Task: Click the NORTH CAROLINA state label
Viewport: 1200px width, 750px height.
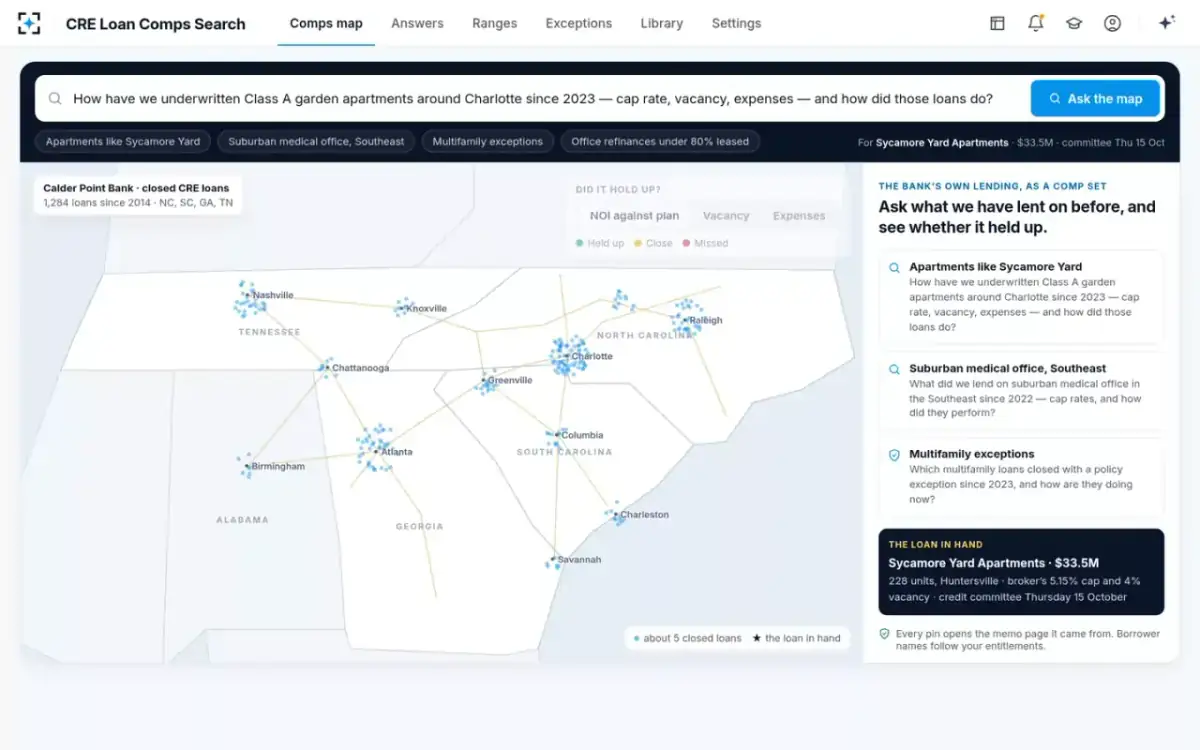Action: [x=645, y=335]
